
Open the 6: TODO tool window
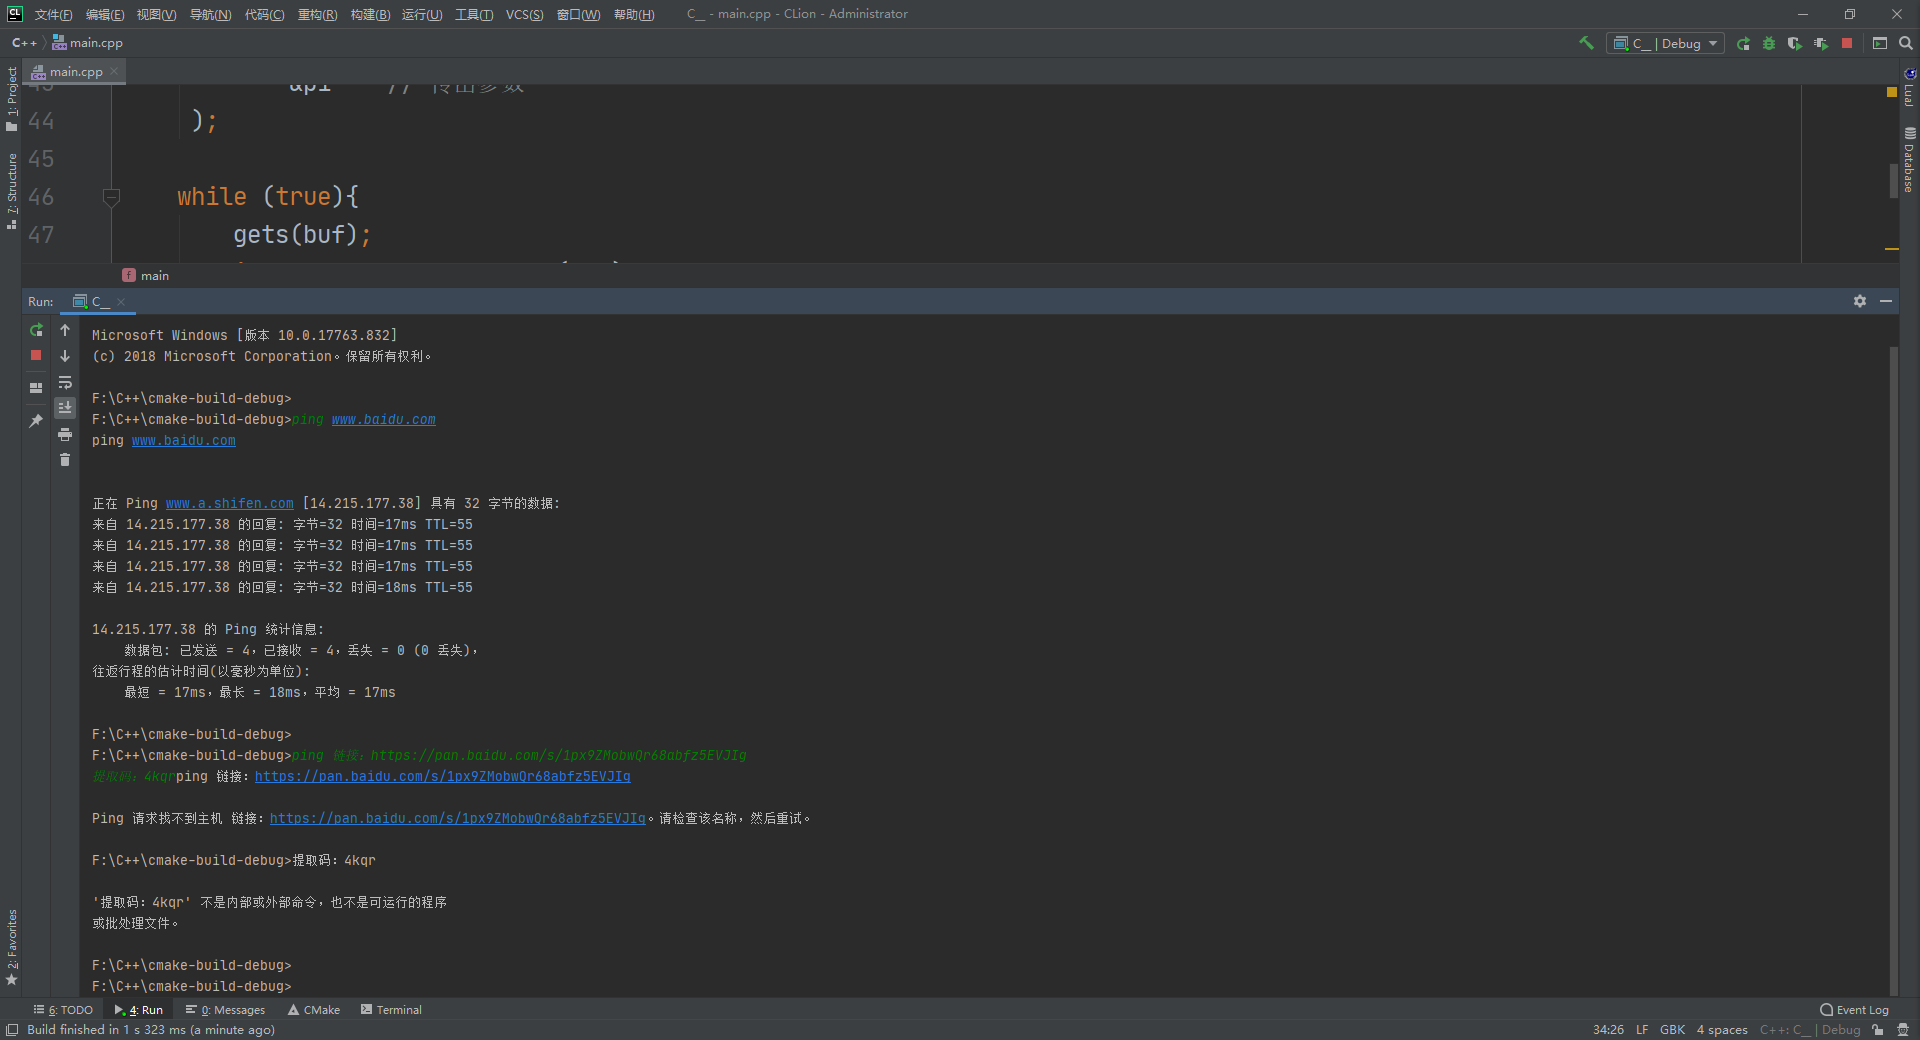point(63,1010)
